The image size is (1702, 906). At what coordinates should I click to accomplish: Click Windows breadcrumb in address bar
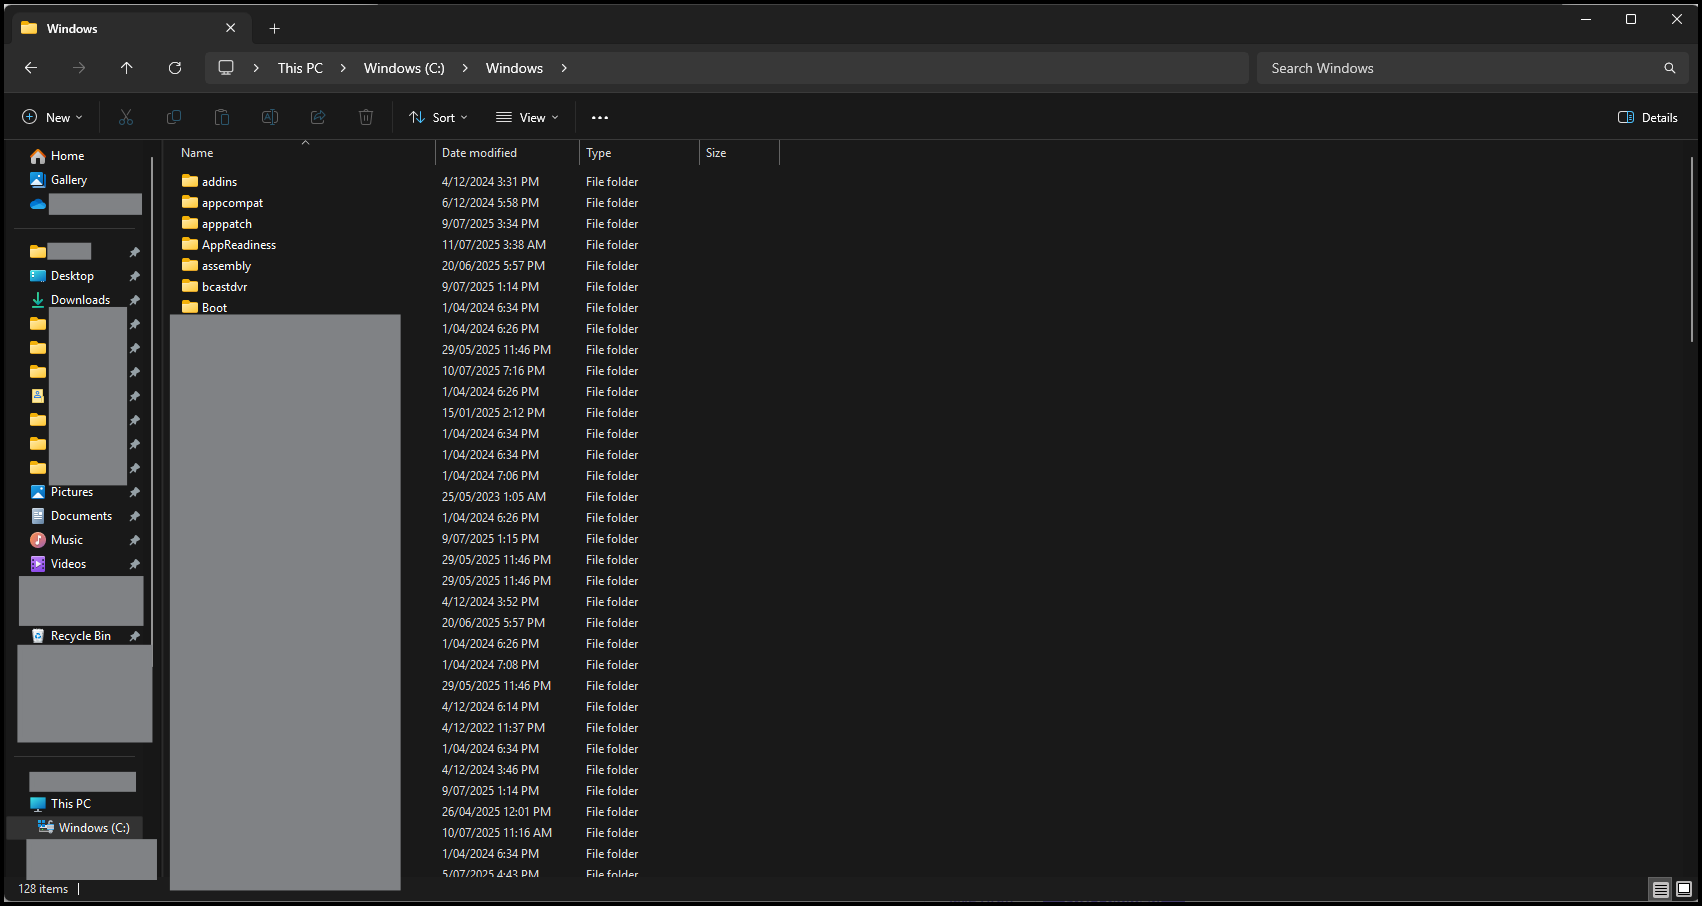pyautogui.click(x=514, y=68)
